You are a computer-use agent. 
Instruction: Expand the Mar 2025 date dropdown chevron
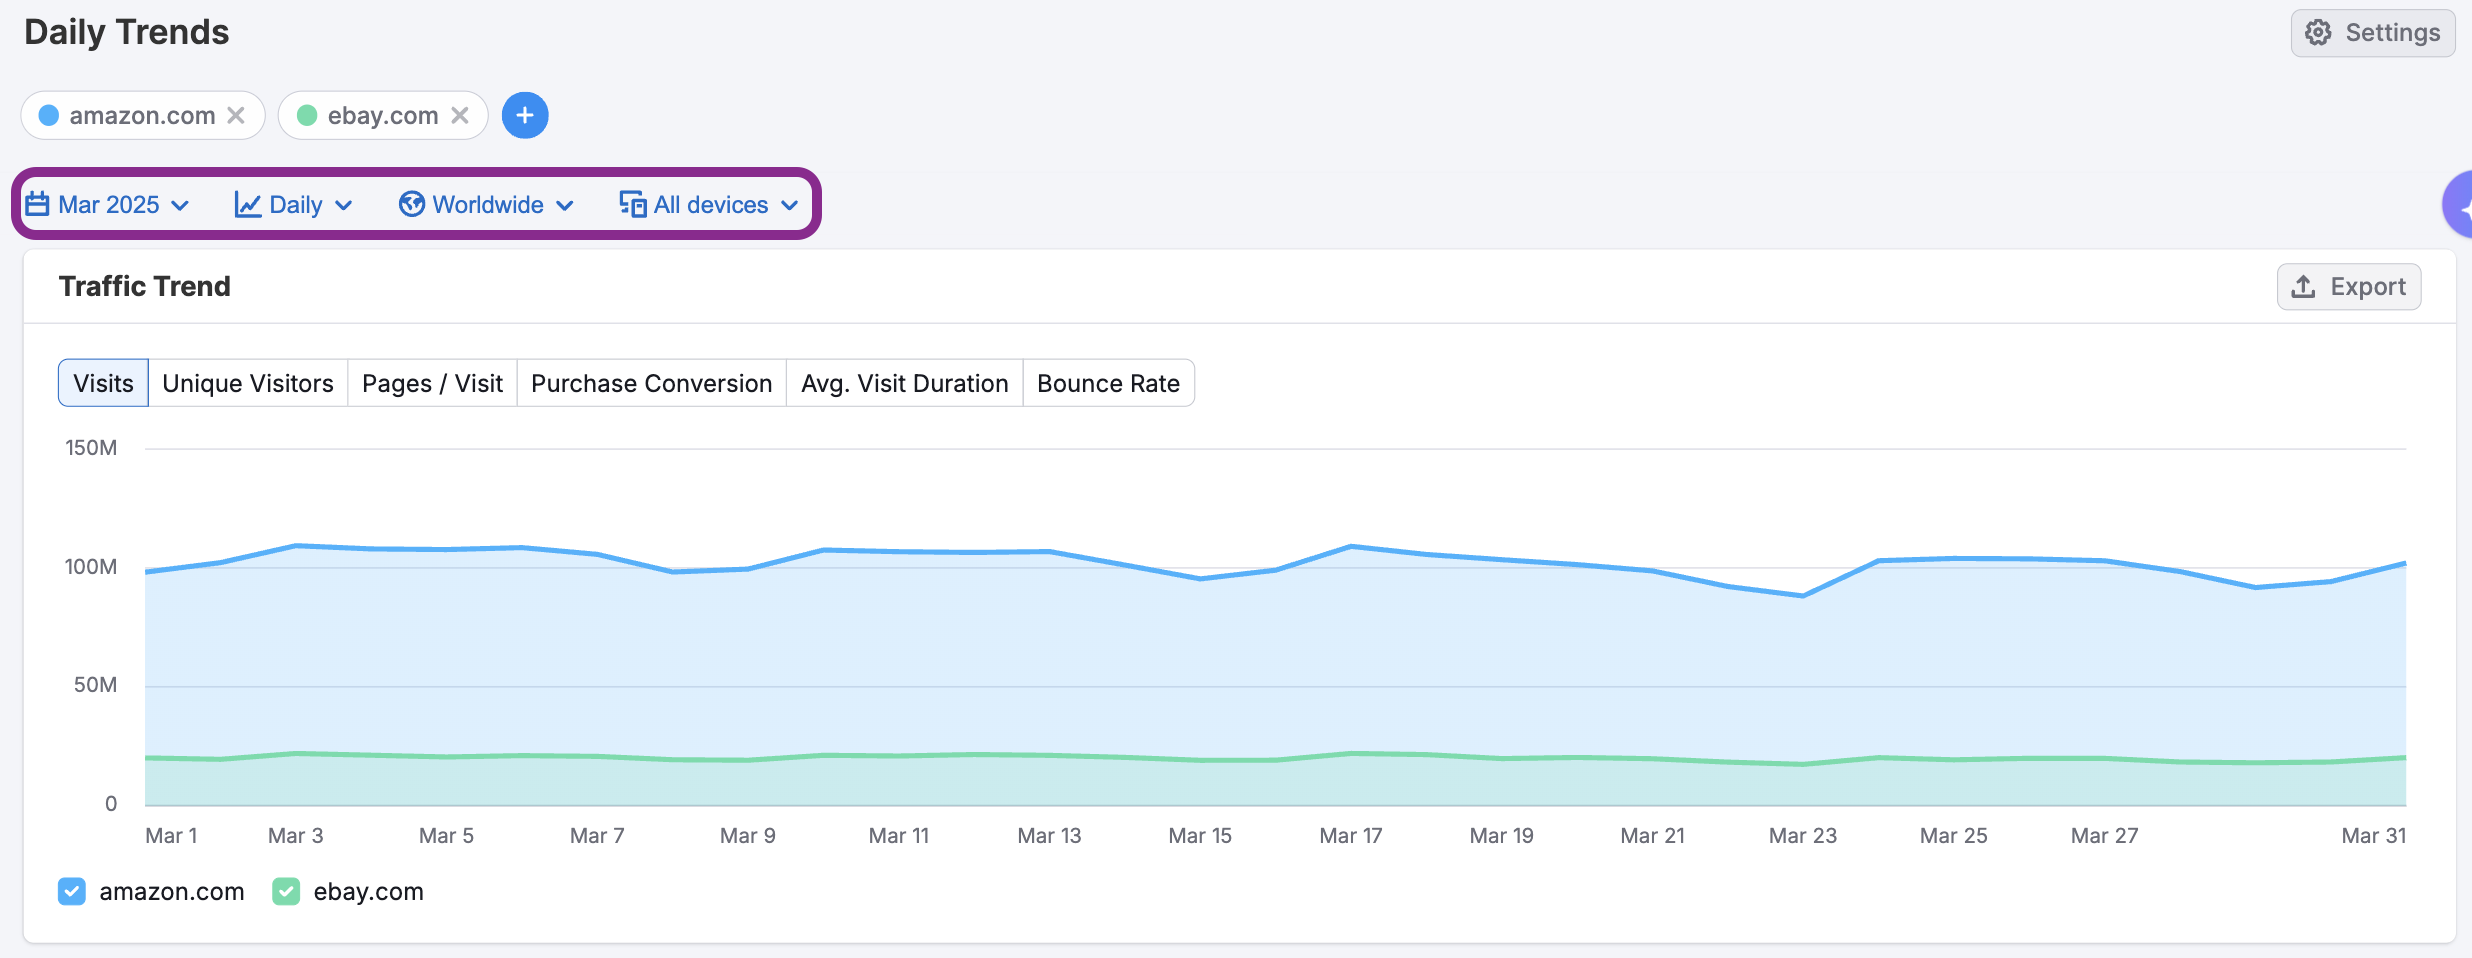pyautogui.click(x=181, y=205)
